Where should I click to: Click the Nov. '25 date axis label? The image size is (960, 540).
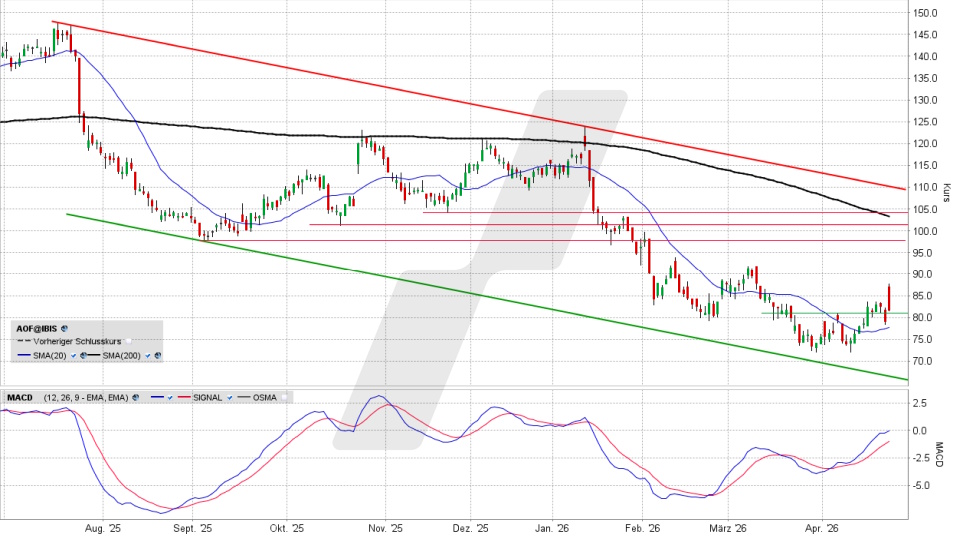tap(386, 528)
